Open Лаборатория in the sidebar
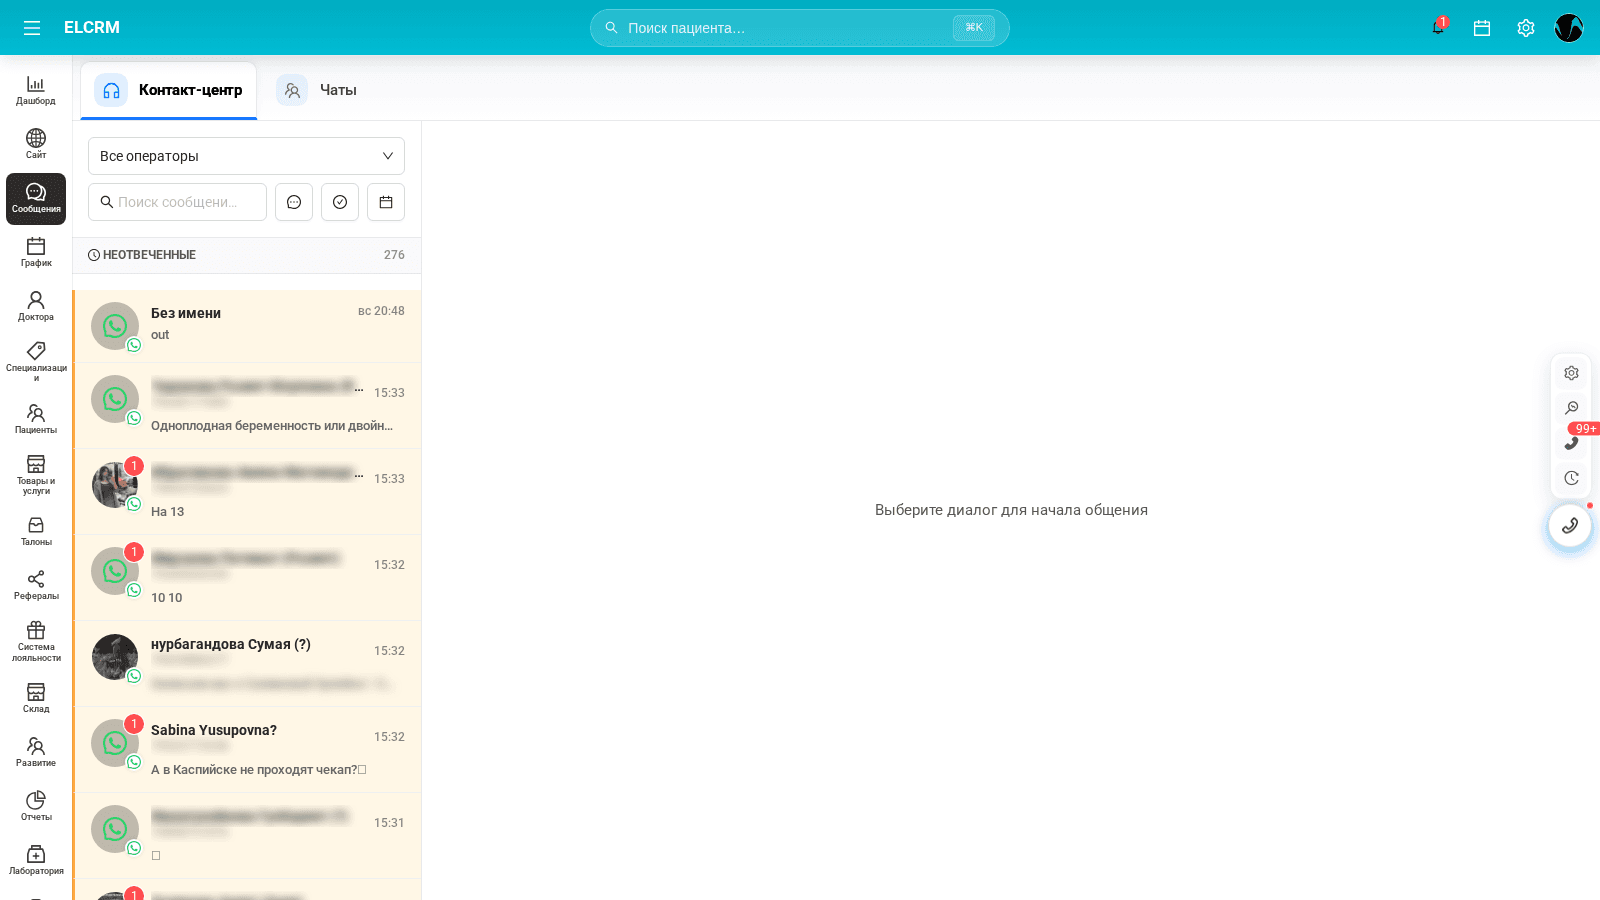Screen dimensions: 1600x900 36,860
